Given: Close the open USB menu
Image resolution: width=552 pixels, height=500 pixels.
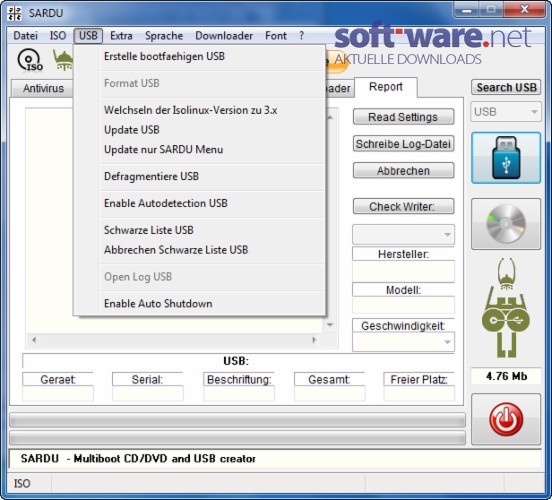Looking at the screenshot, I should click(88, 36).
